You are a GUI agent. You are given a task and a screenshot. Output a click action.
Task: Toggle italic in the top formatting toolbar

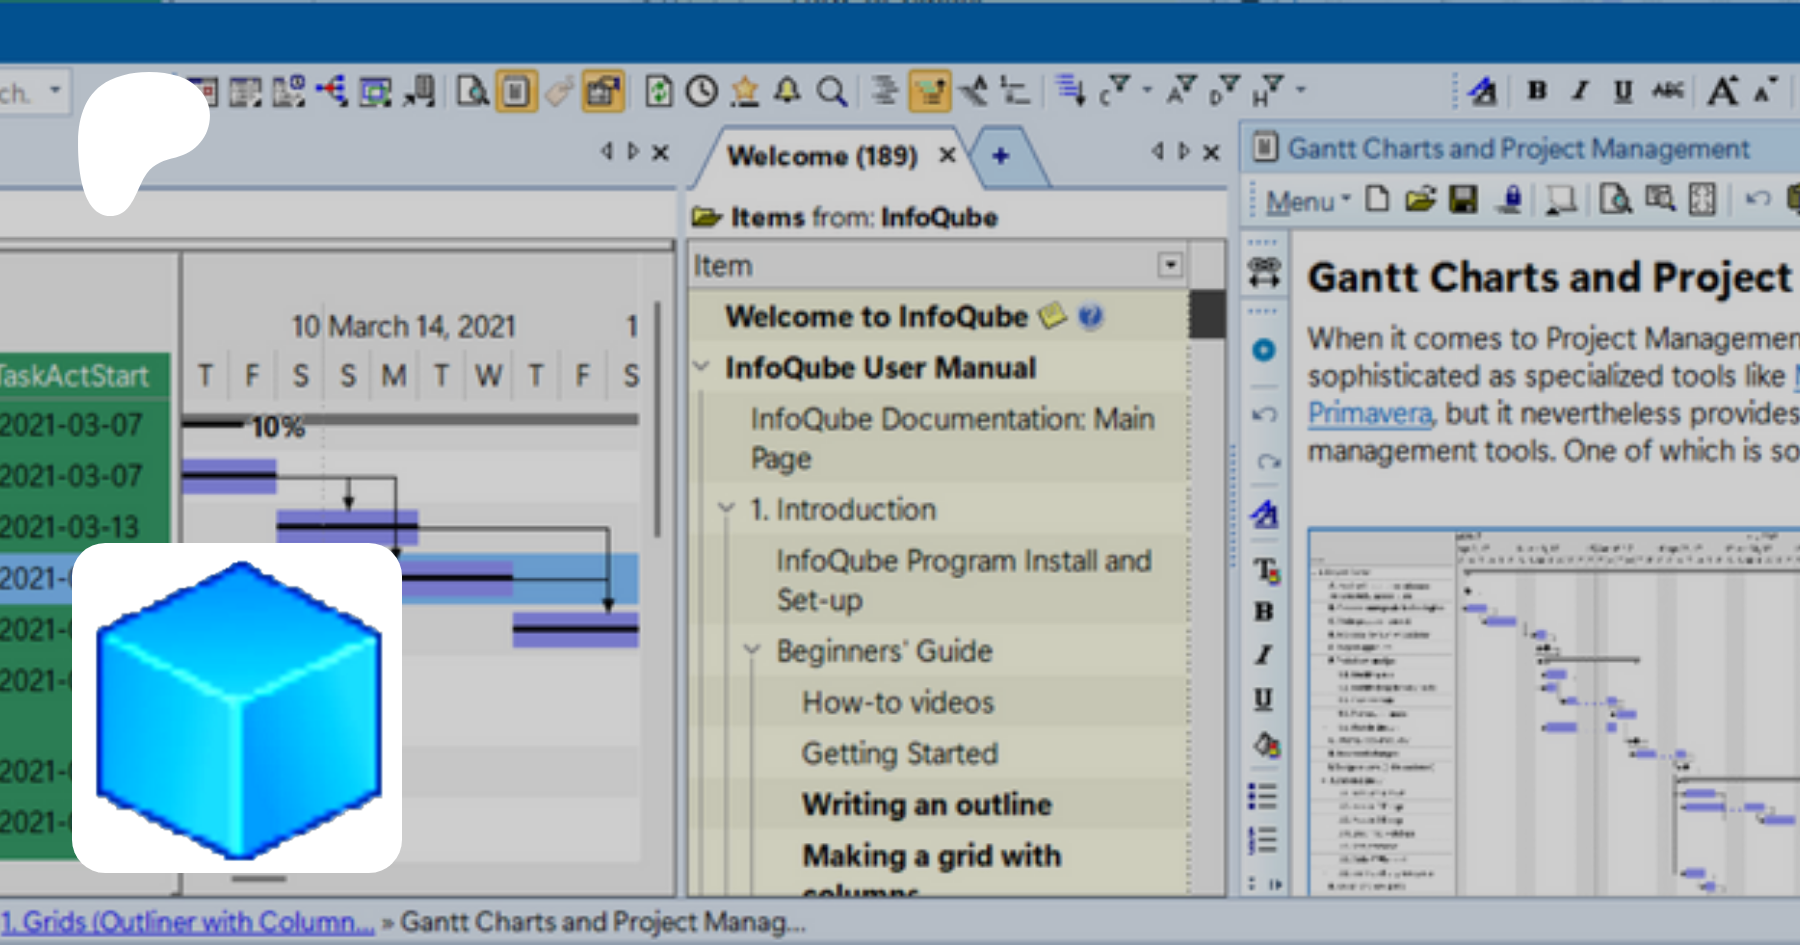[x=1580, y=91]
